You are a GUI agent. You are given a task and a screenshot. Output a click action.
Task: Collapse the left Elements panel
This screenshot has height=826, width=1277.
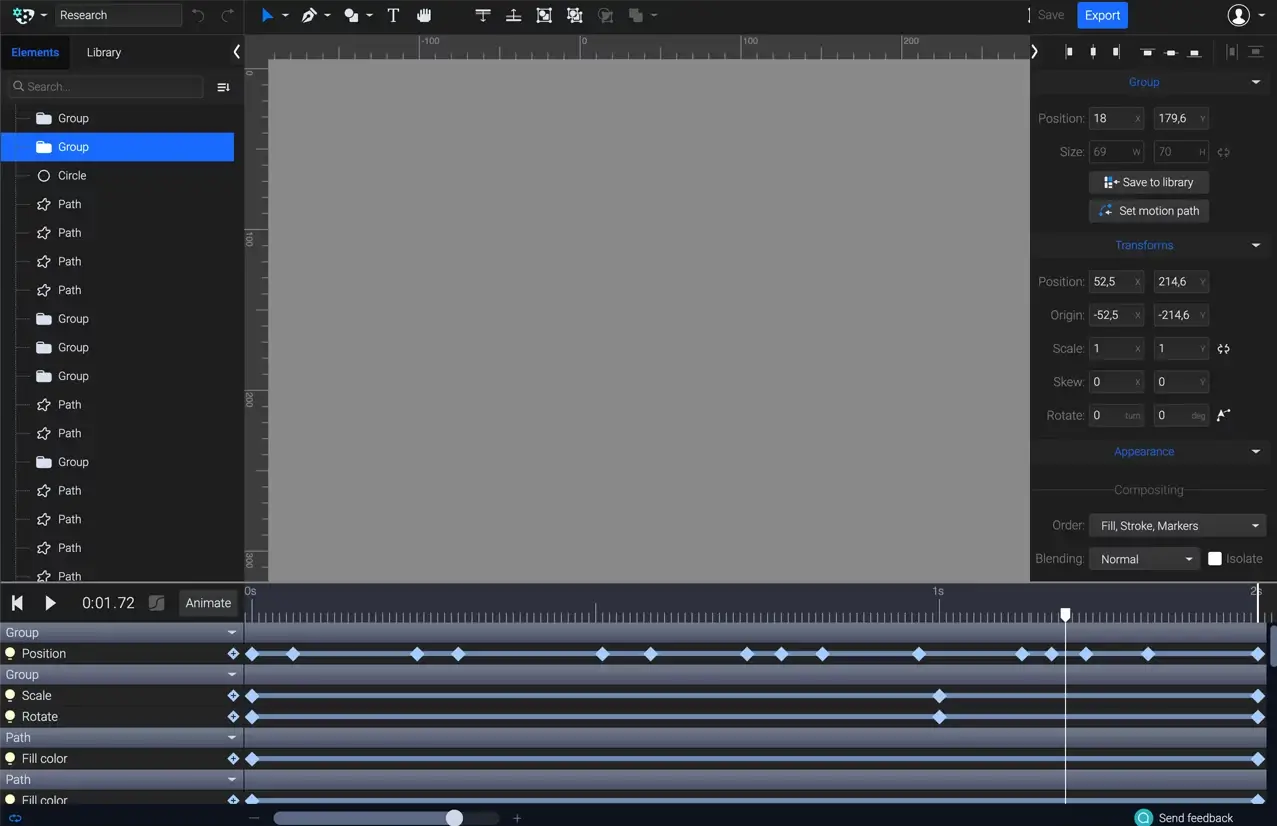point(236,52)
